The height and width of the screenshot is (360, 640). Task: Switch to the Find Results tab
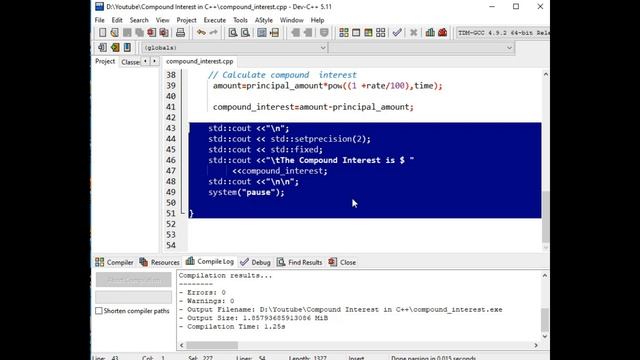[300, 262]
